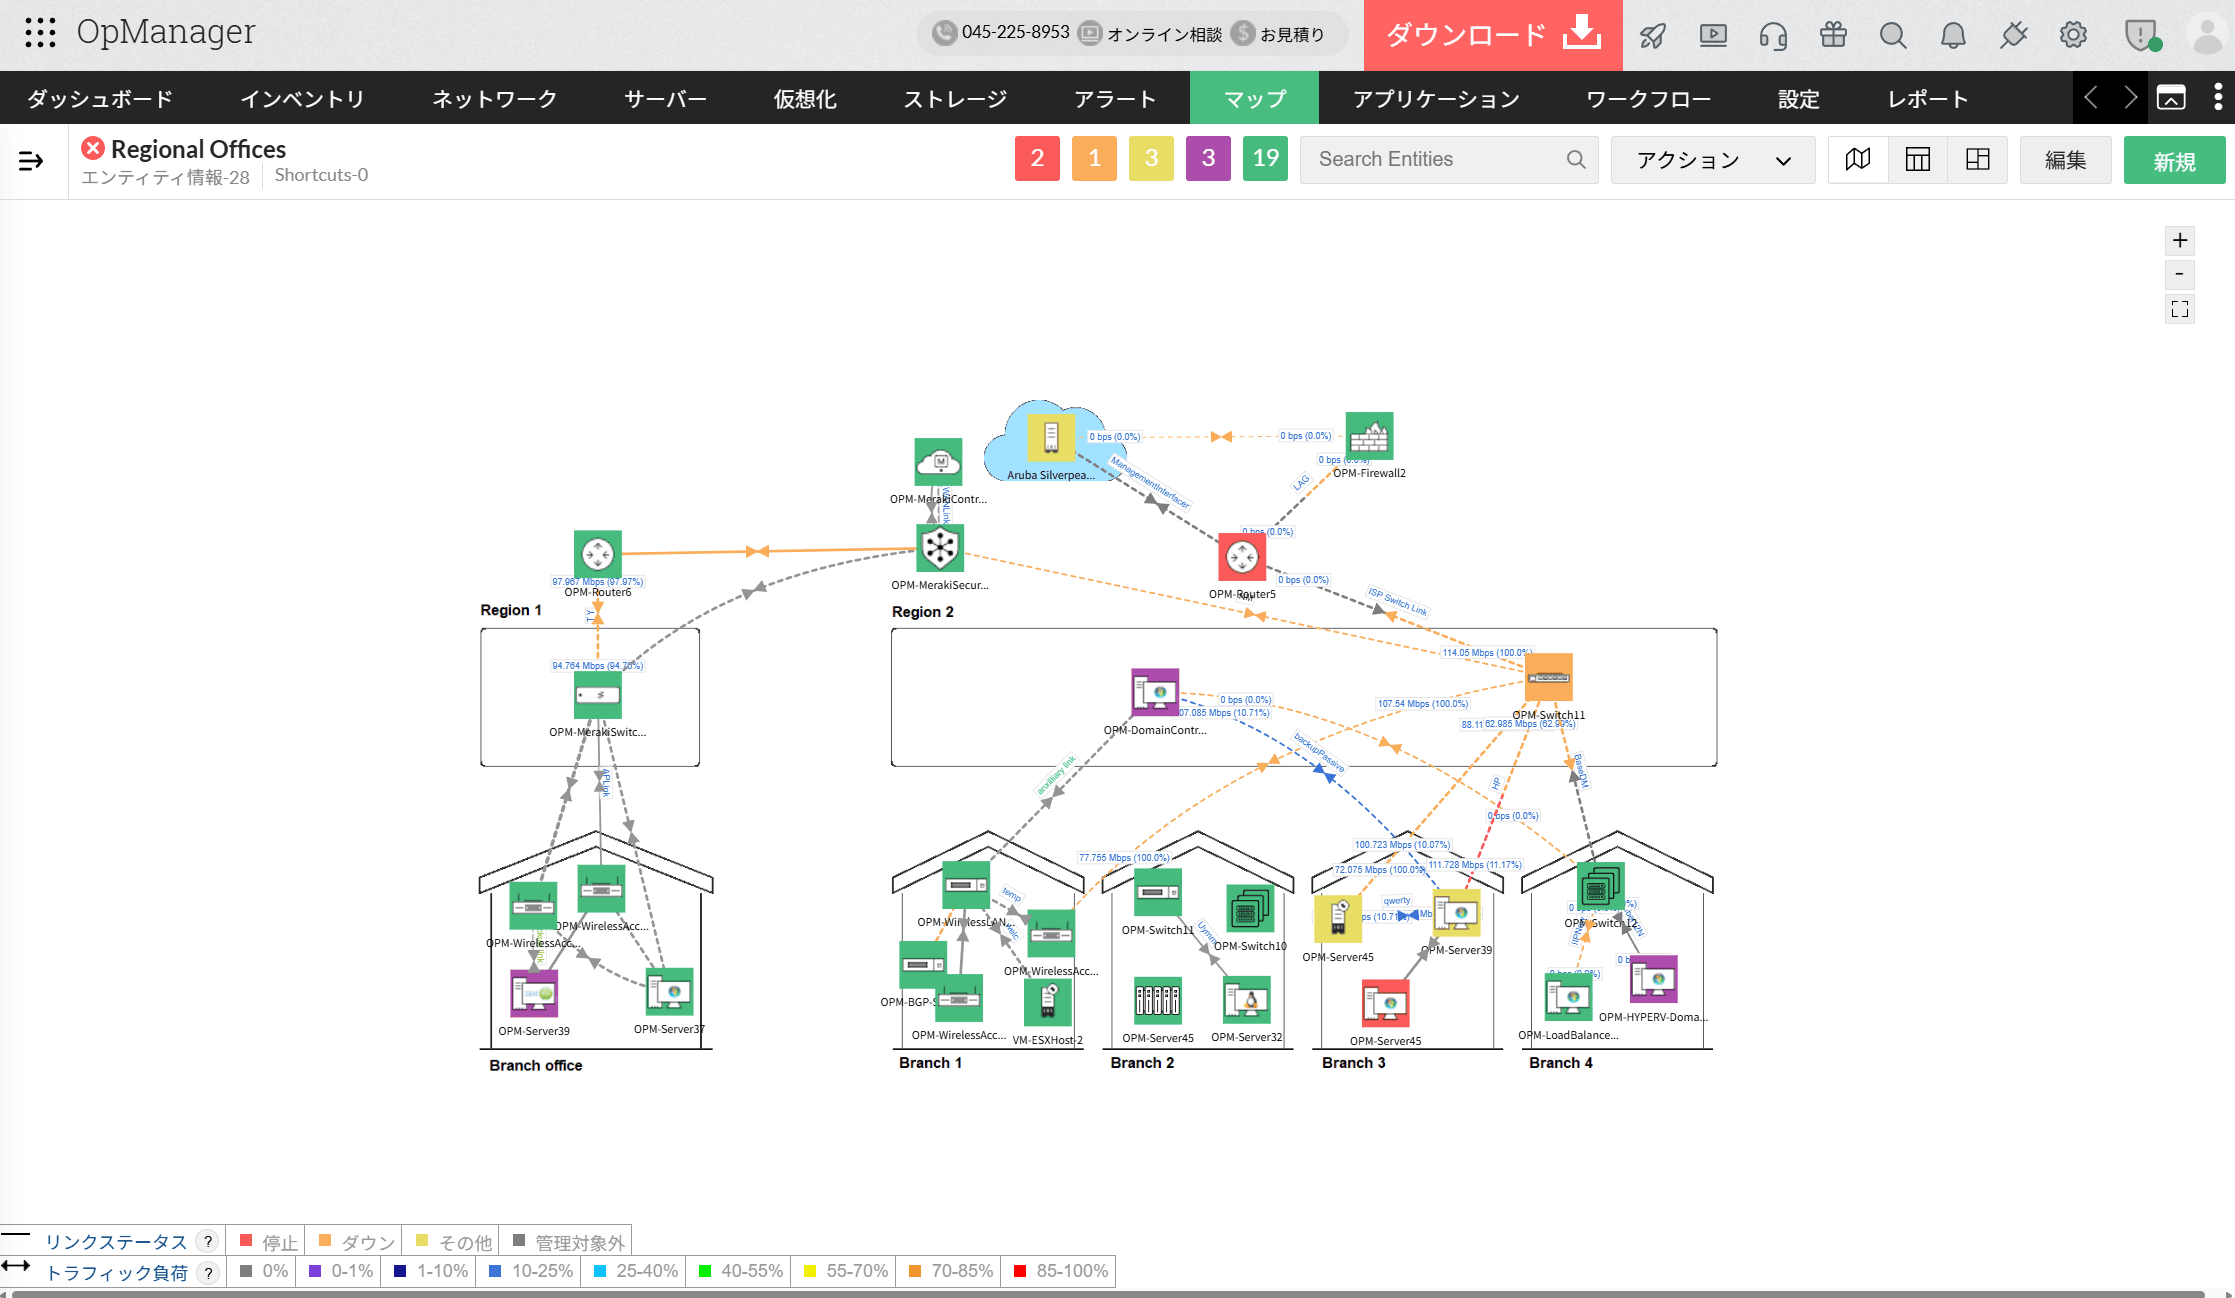Toggle fullscreen fit map button

tap(2180, 309)
